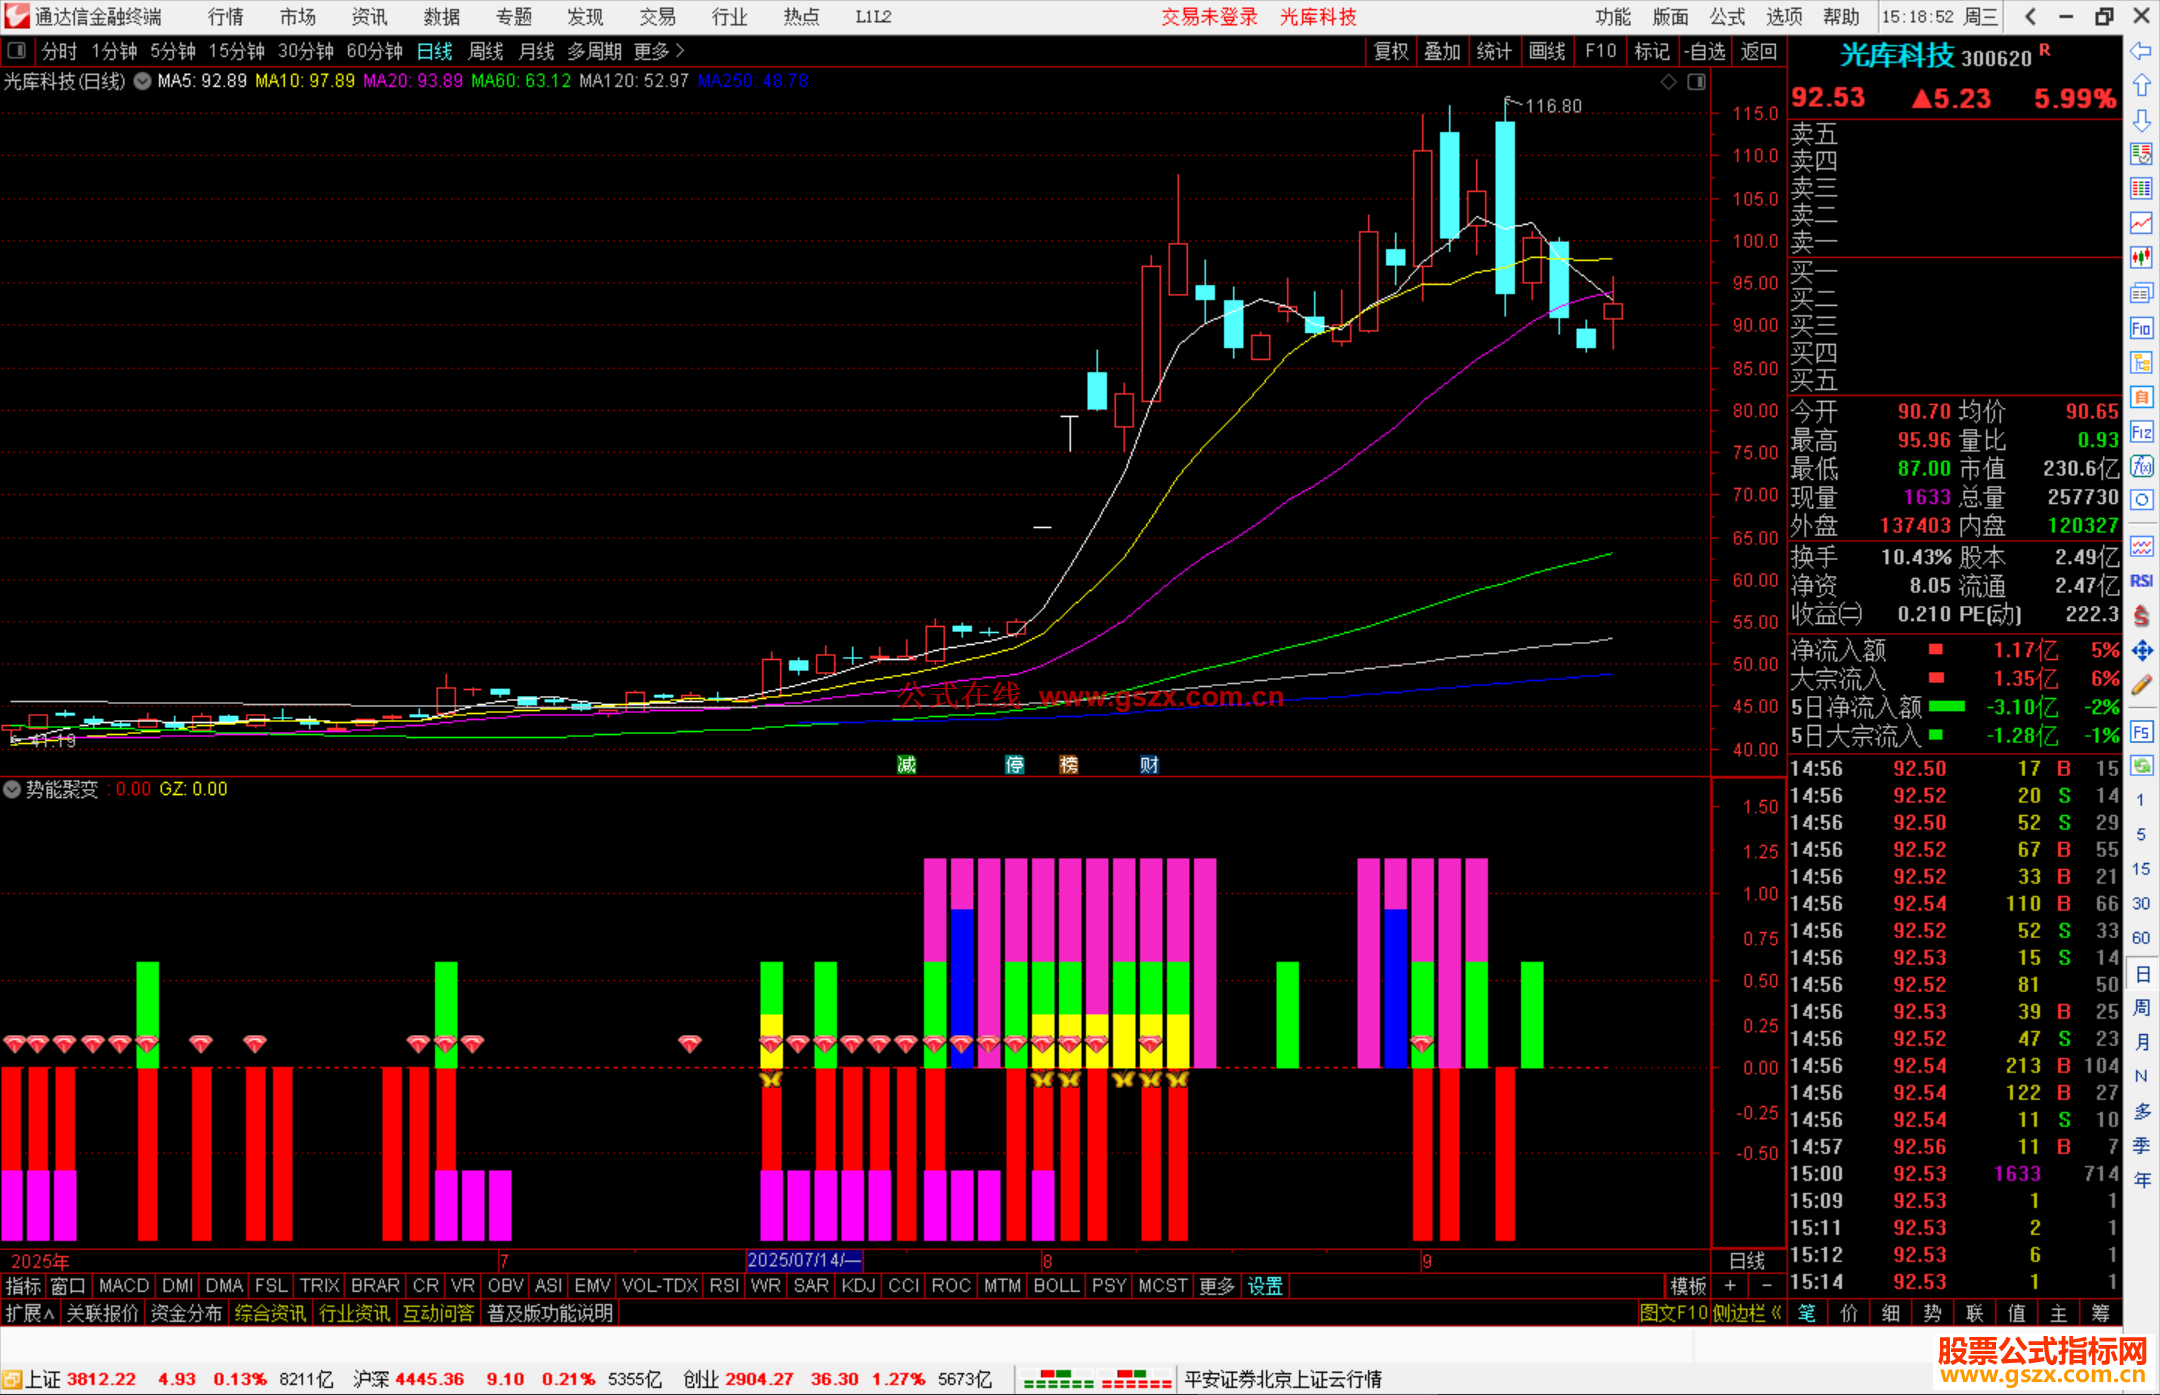This screenshot has width=2160, height=1395.
Task: Select the candlestick-chart icon in the sidebar
Action: pos(2141,258)
